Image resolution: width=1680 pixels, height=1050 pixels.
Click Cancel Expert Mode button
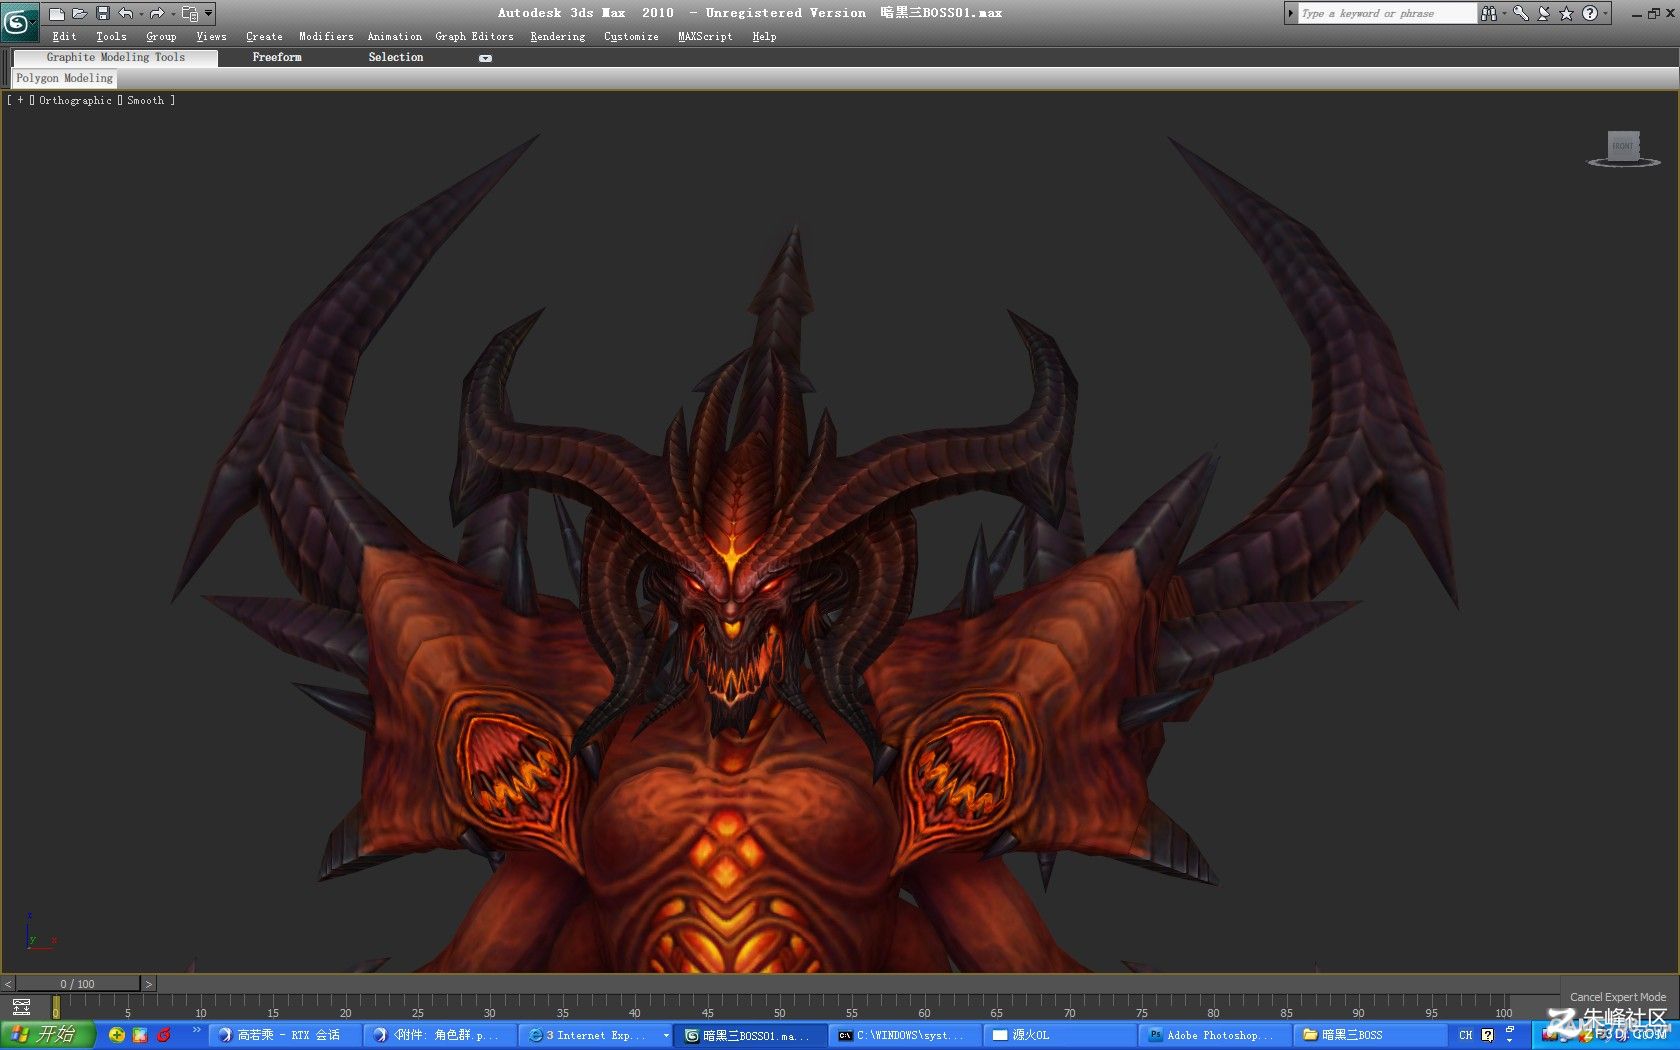click(x=1617, y=997)
